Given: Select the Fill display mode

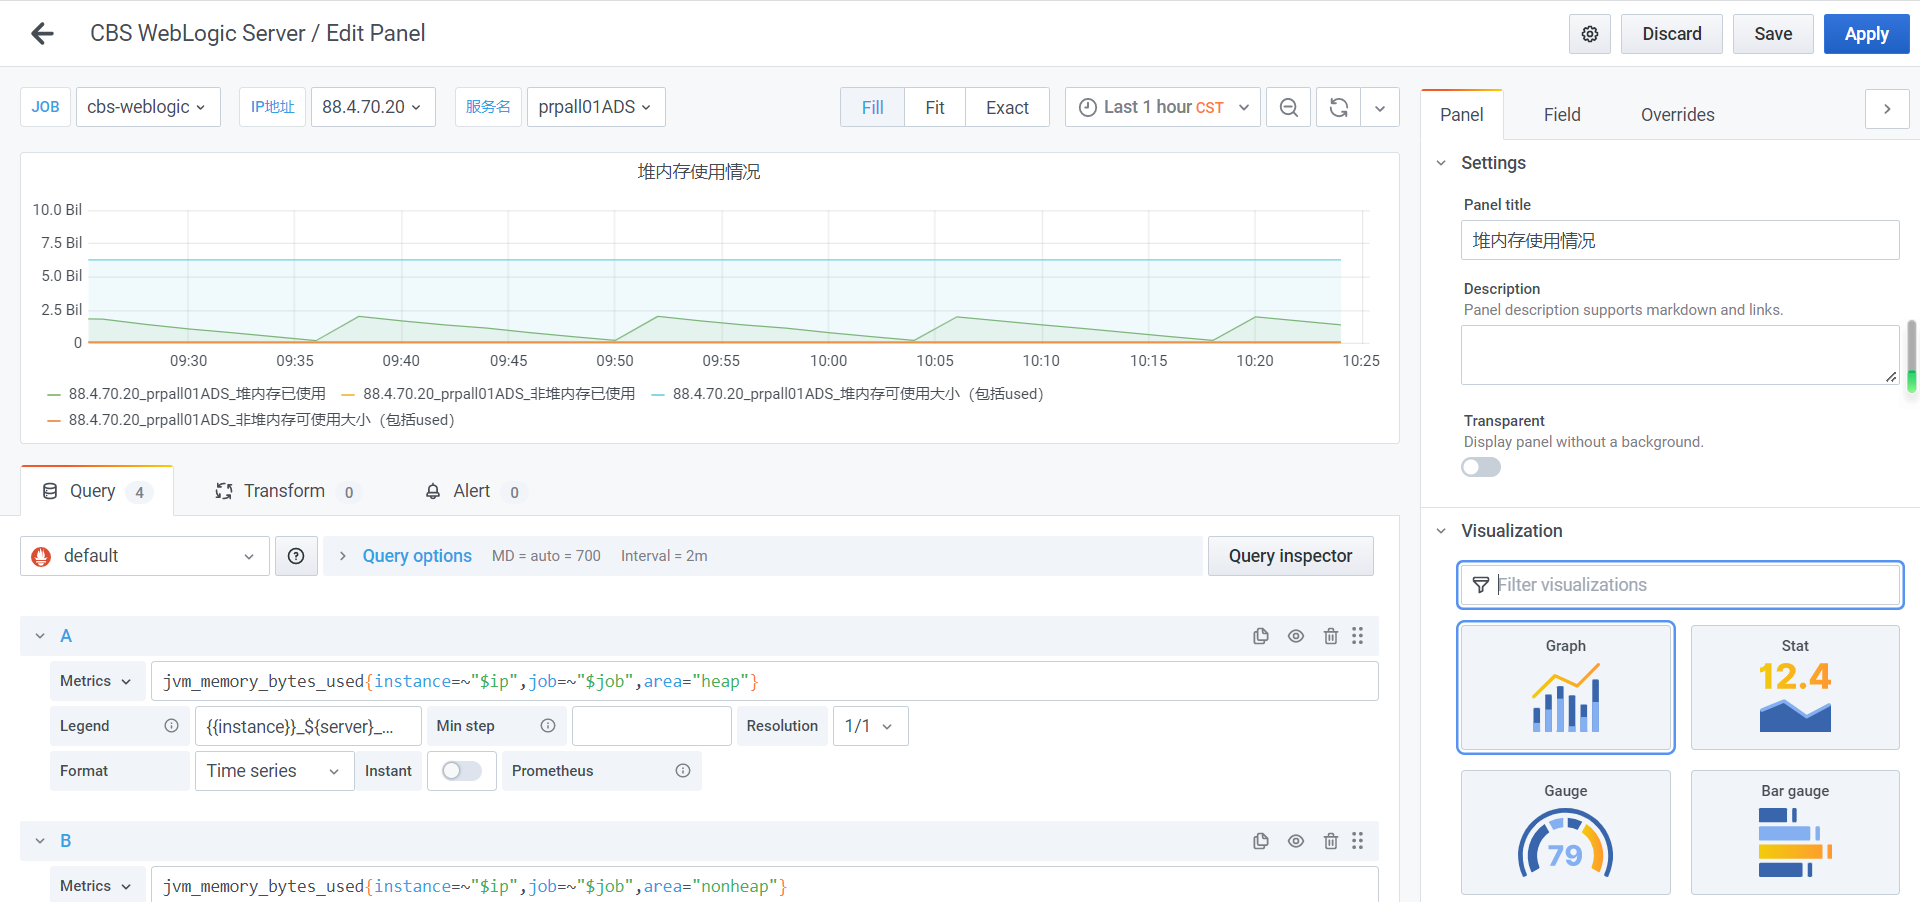Looking at the screenshot, I should 873,107.
